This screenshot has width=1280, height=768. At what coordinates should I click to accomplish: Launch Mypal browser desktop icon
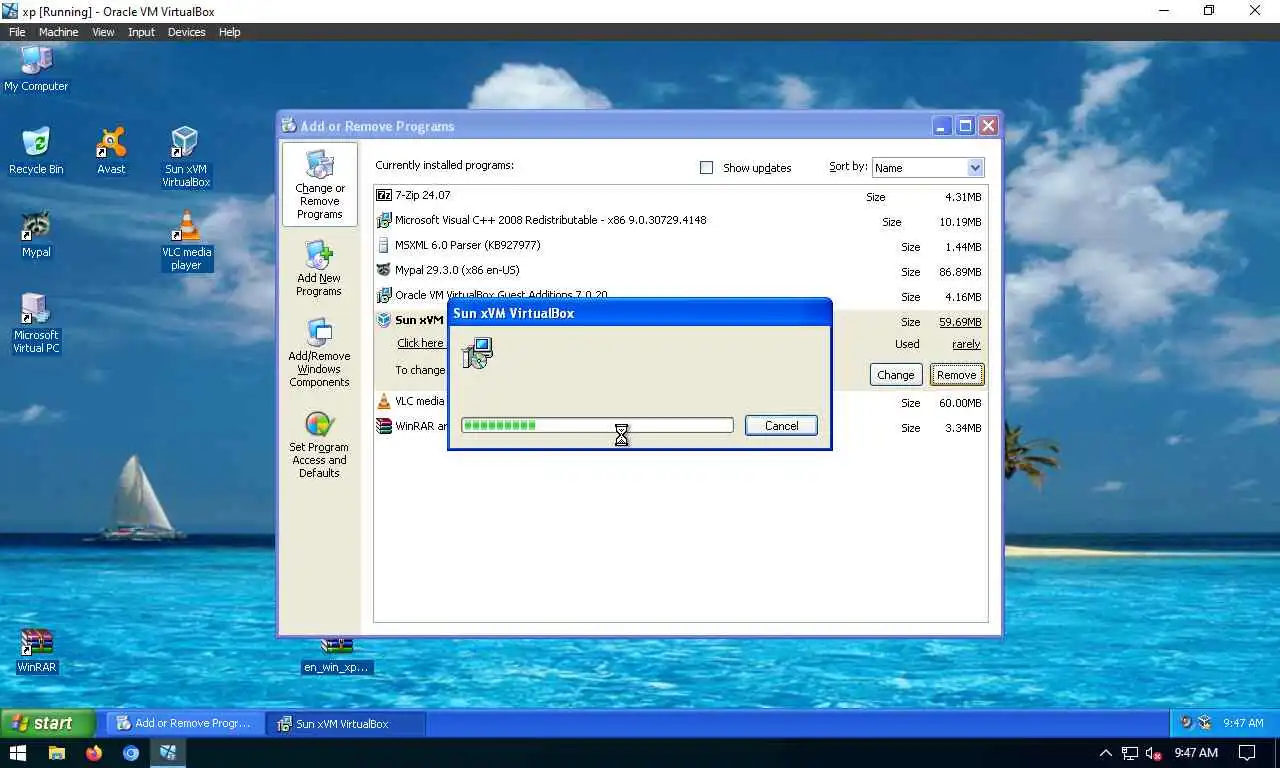click(x=36, y=234)
